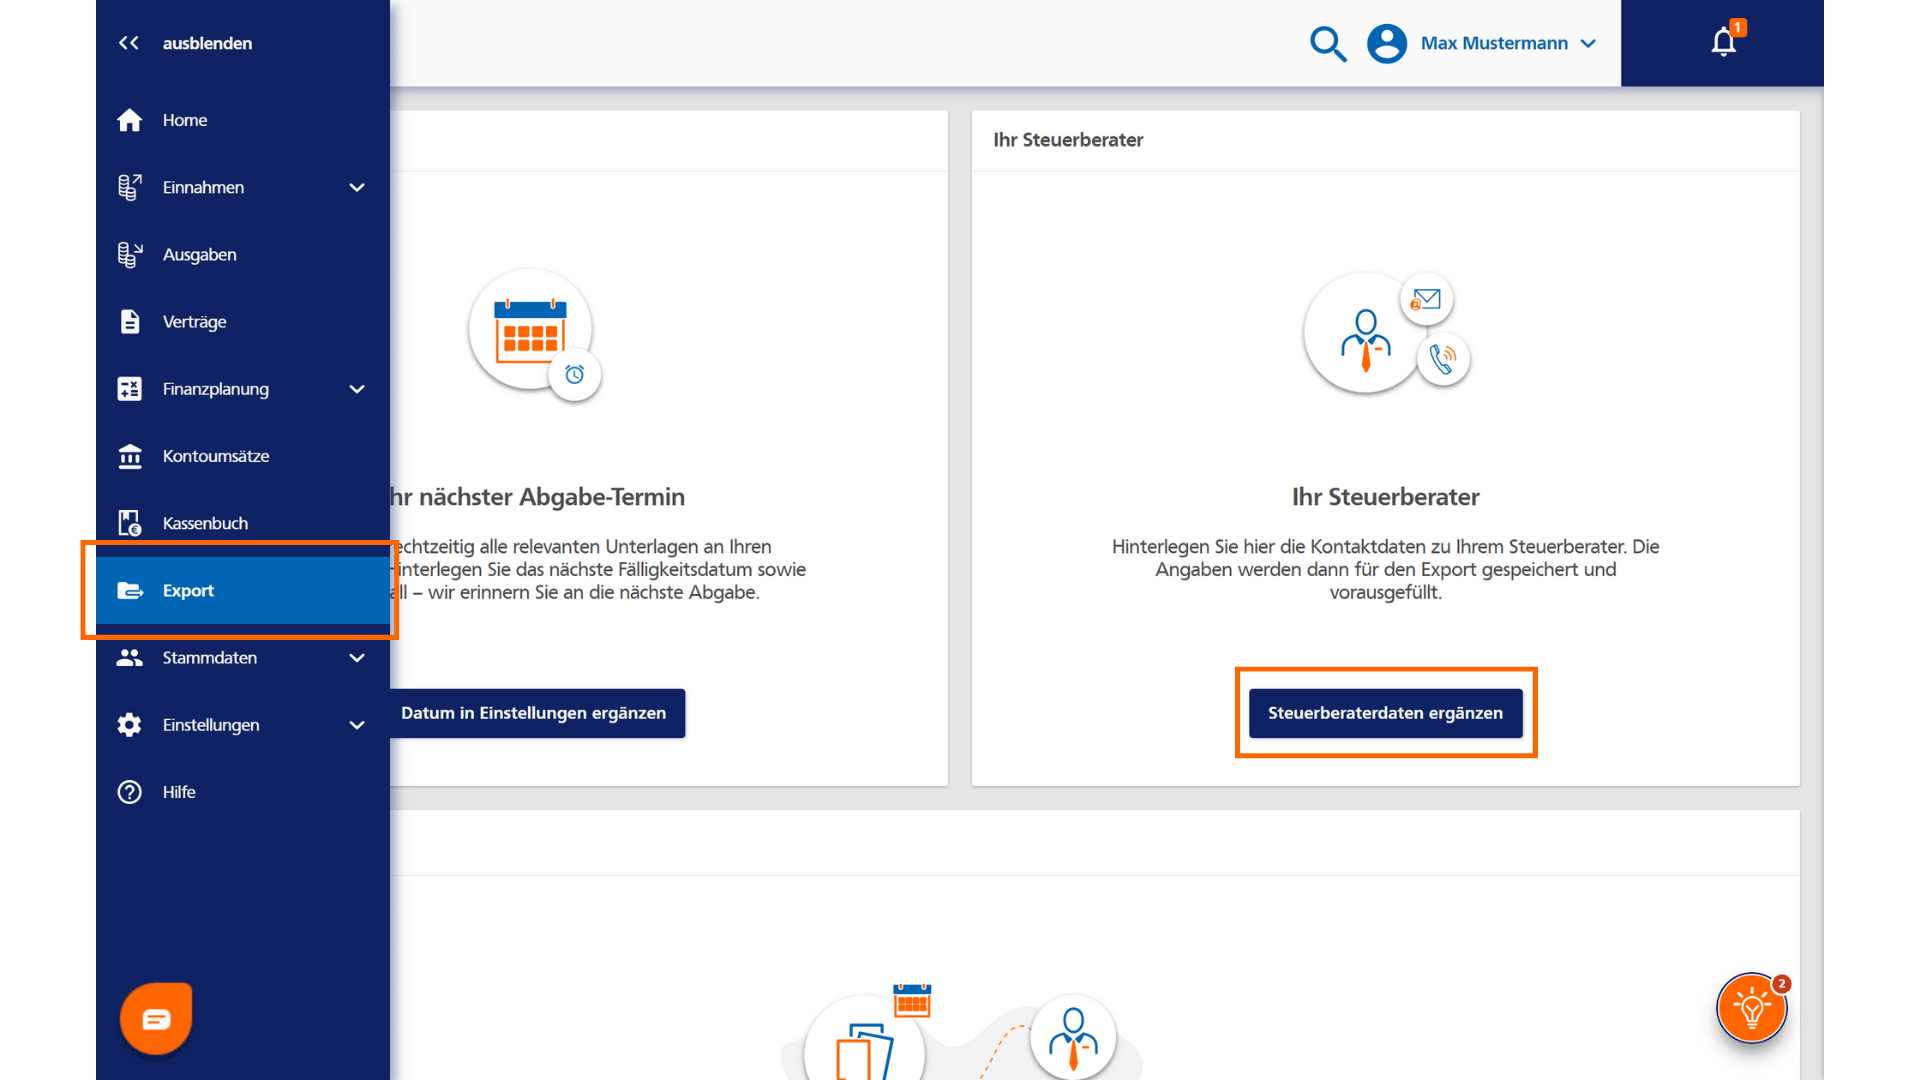Expand the Stammdaten submenu chevron
Viewport: 1920px width, 1080px height.
point(357,658)
